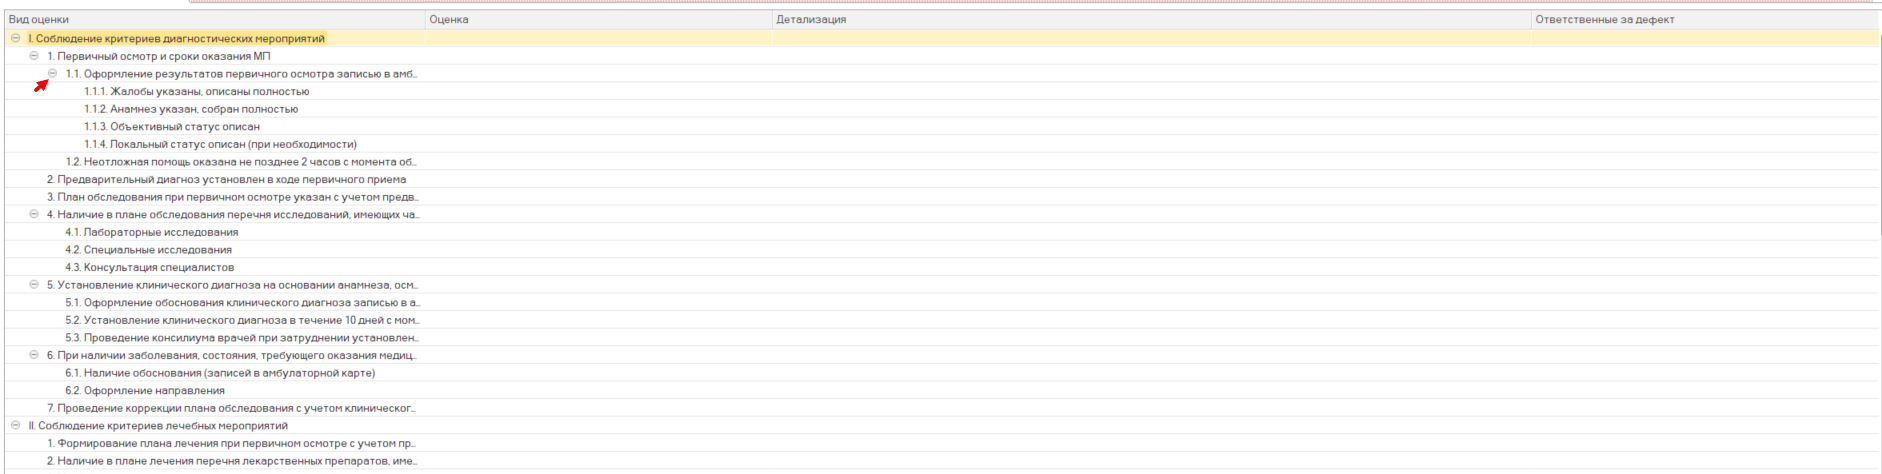Screen dimensions: 1882x474
Task: Select row 1.1.2. Анамнез указан, собран полностью
Action: coord(190,109)
